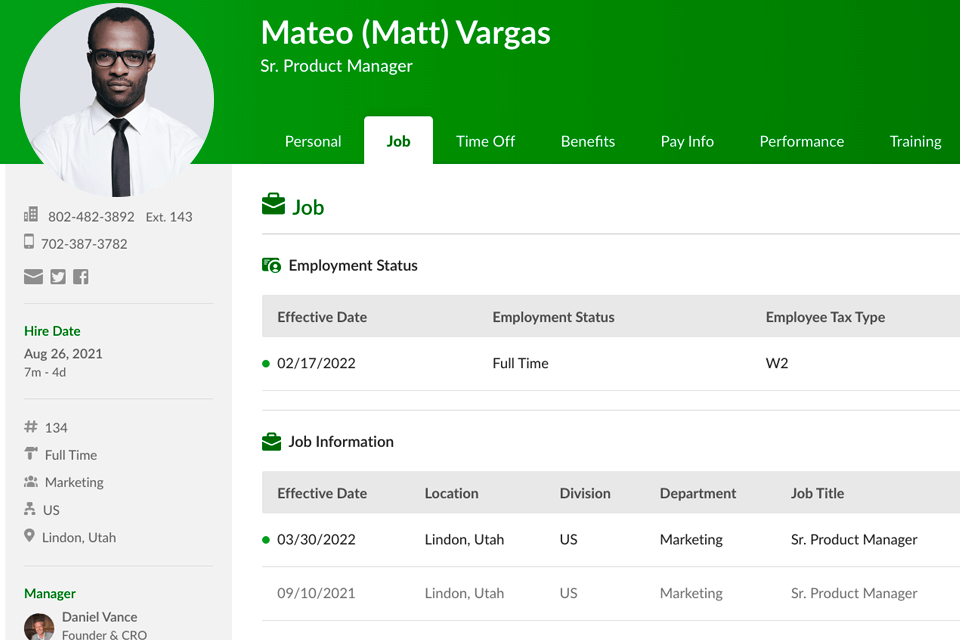Open the Time Off tab

click(x=485, y=141)
